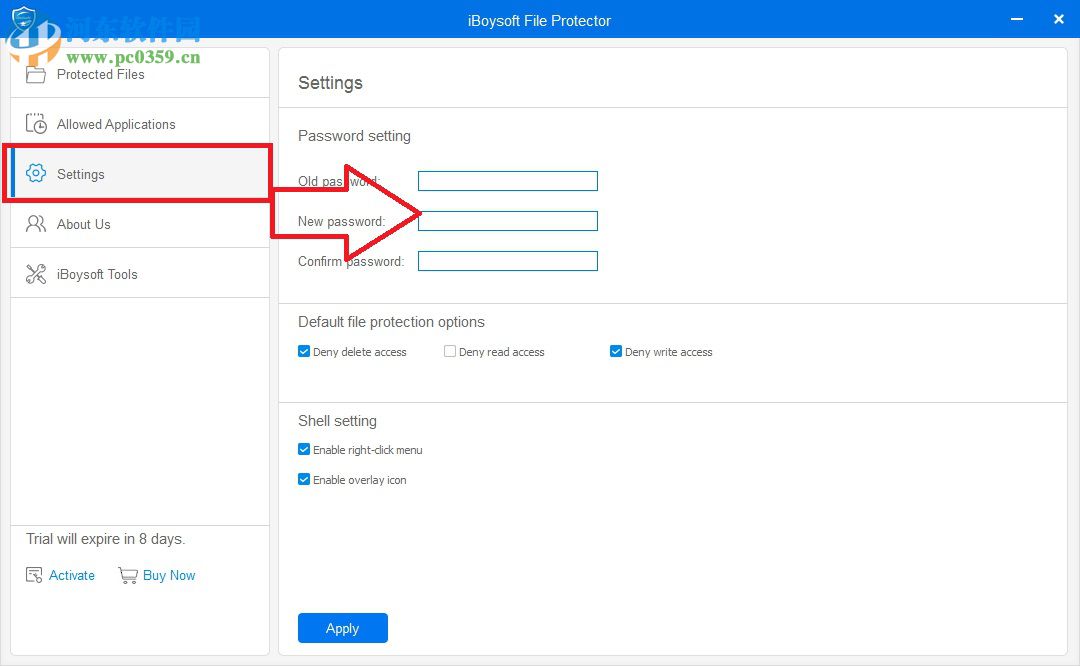Click the Protected Files folder icon
The height and width of the screenshot is (666, 1080).
[36, 73]
